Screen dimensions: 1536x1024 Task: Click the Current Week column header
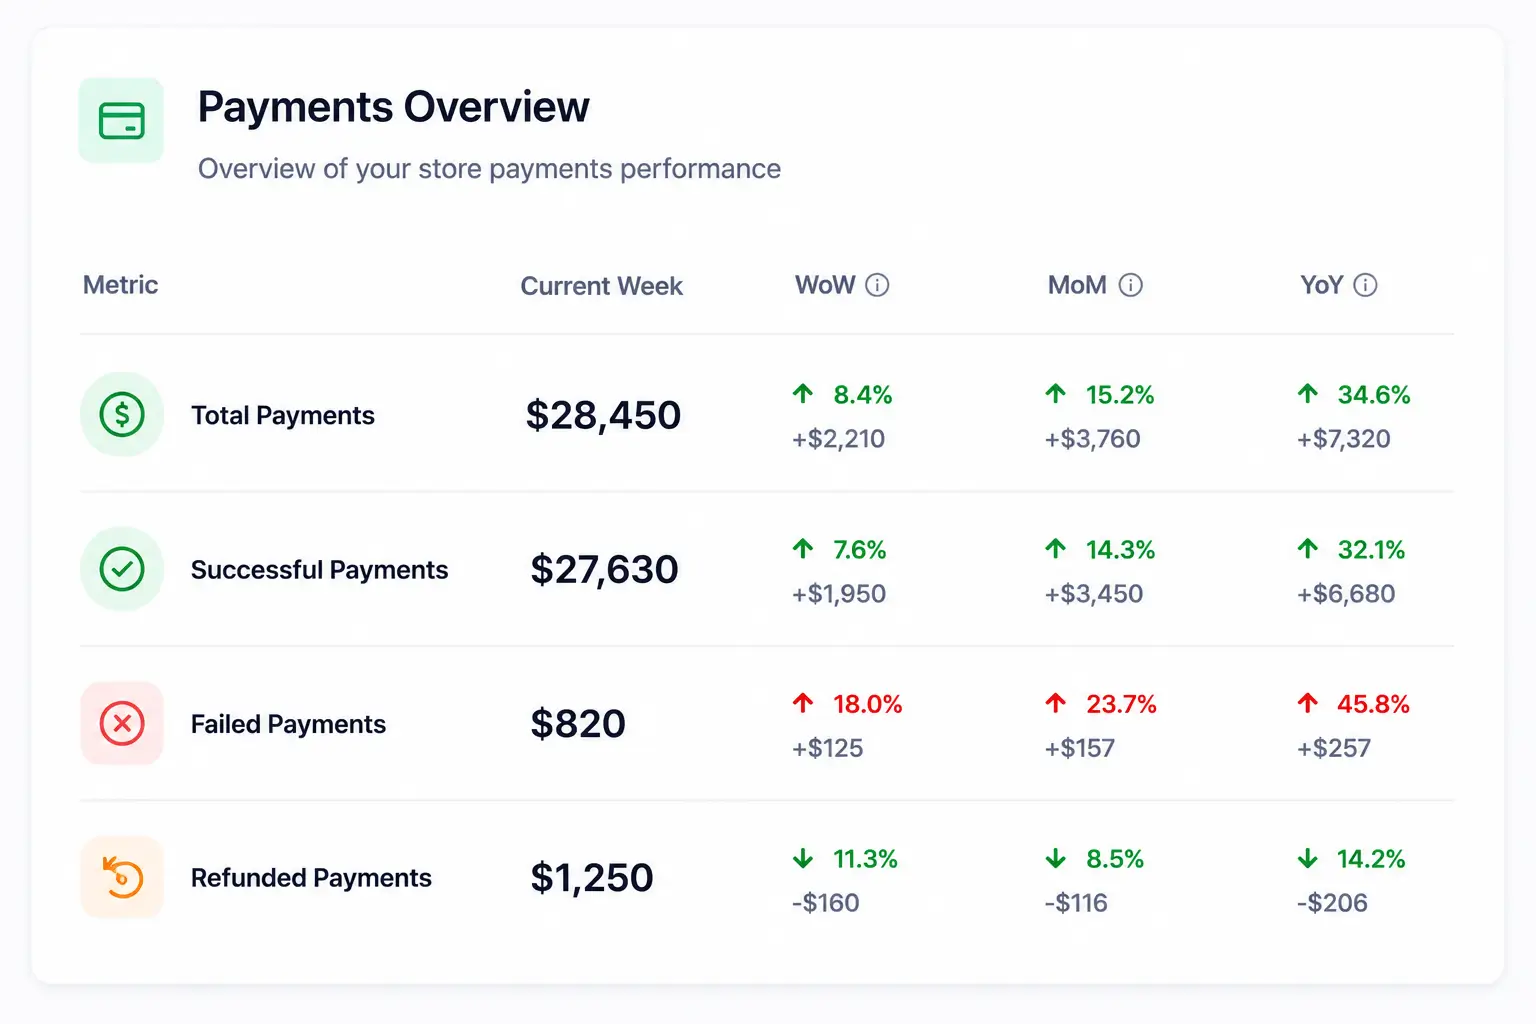tap(602, 286)
